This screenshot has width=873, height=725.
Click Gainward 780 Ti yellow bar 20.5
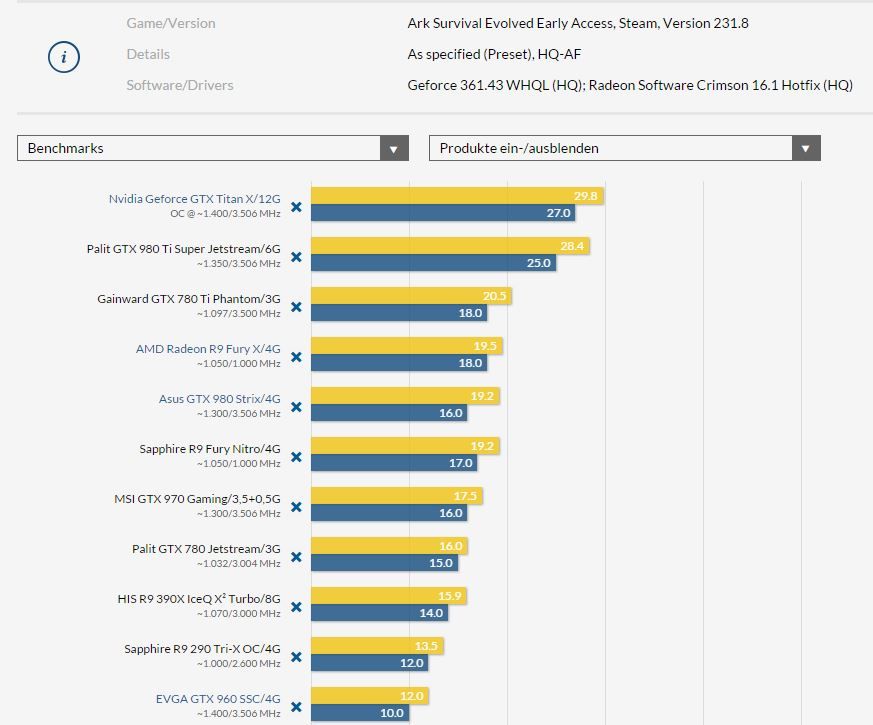click(411, 296)
